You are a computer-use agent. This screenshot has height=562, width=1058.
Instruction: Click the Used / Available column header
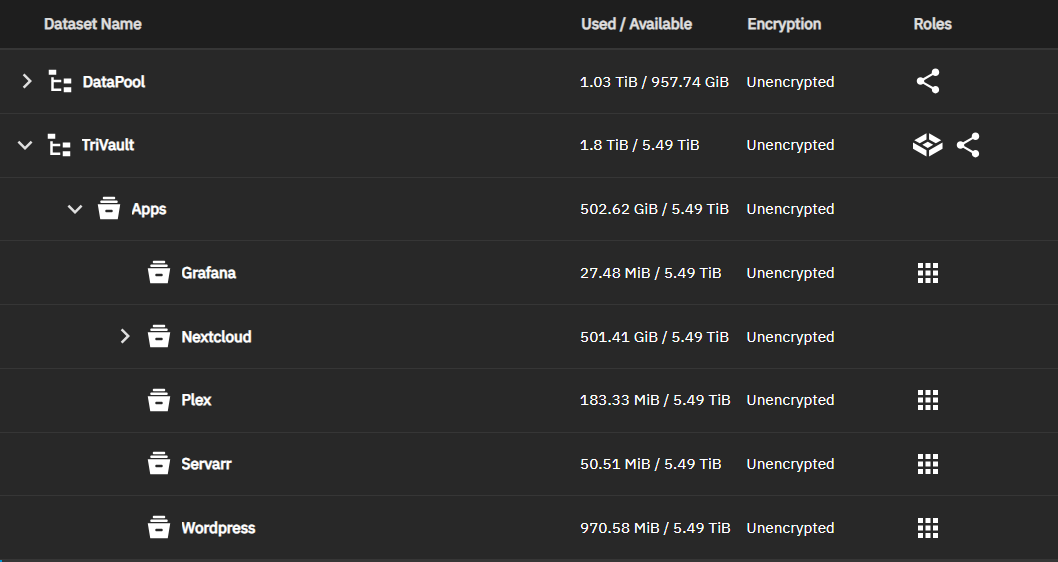[x=636, y=24]
